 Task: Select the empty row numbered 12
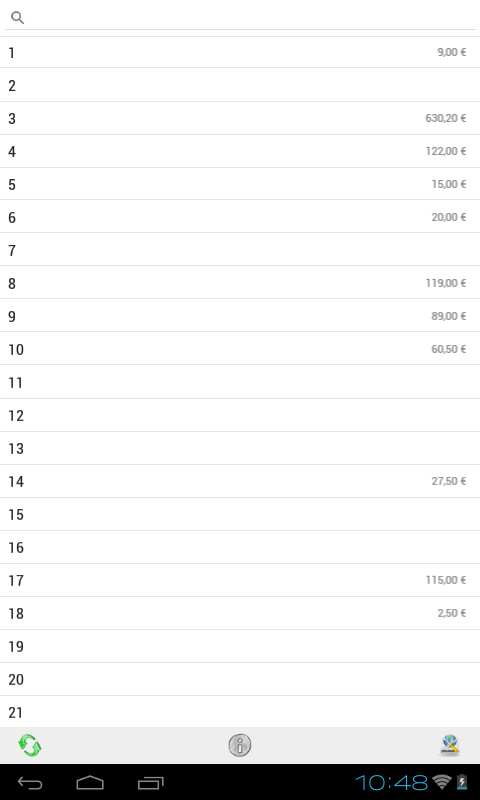240,415
